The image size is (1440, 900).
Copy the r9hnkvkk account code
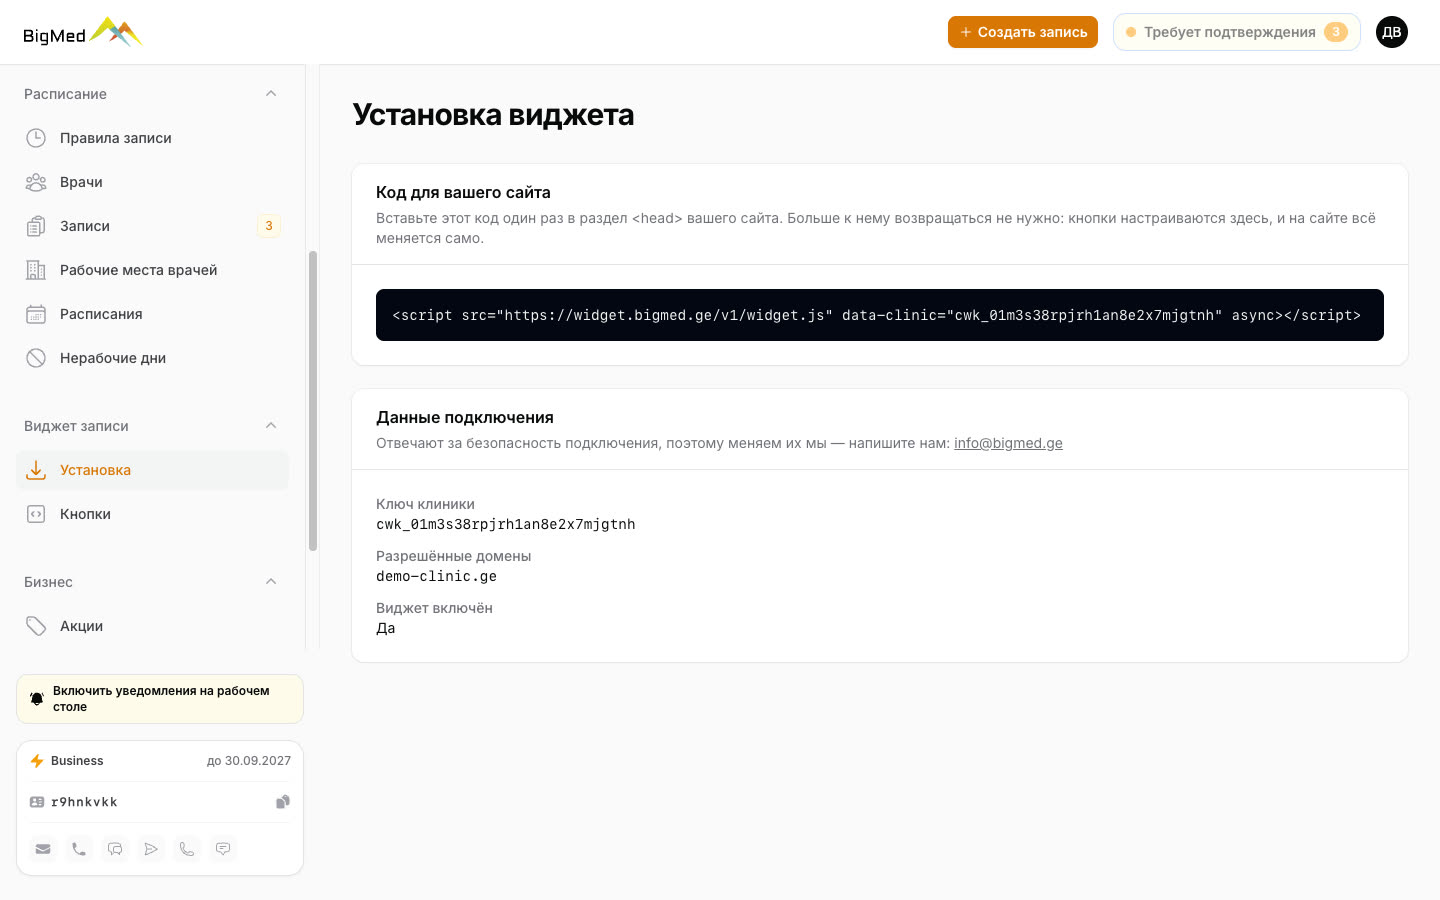pyautogui.click(x=283, y=802)
